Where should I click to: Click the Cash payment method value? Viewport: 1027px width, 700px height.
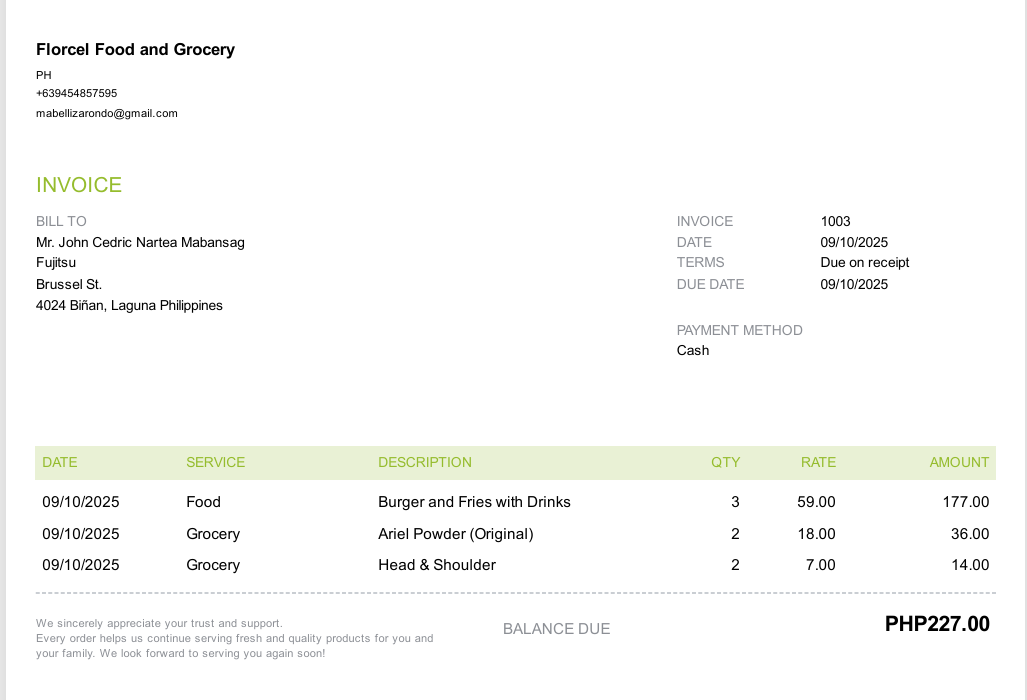[x=692, y=351]
